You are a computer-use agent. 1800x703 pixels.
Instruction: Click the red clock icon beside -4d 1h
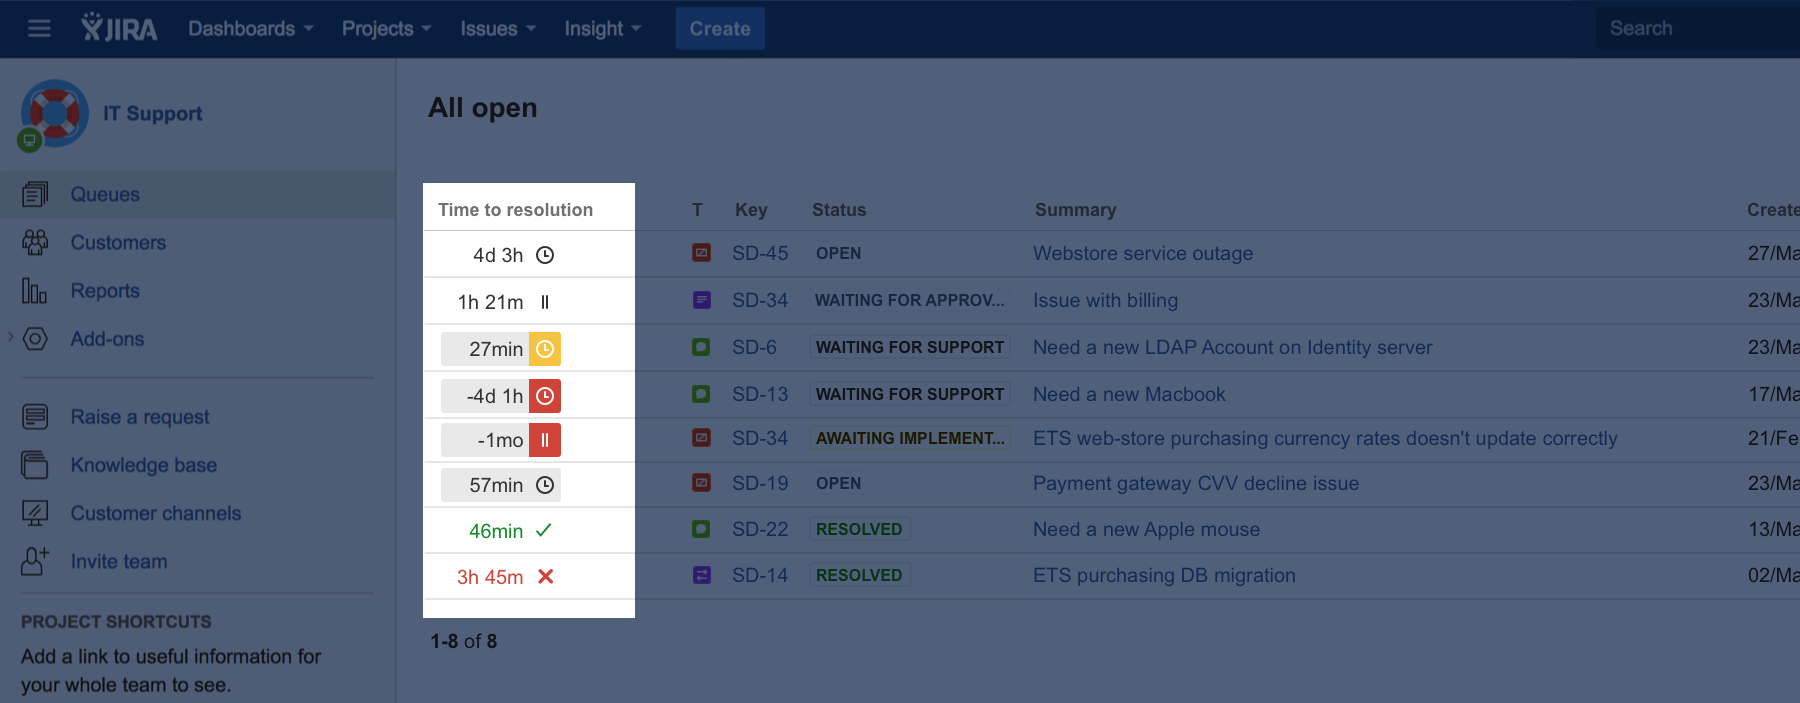545,396
